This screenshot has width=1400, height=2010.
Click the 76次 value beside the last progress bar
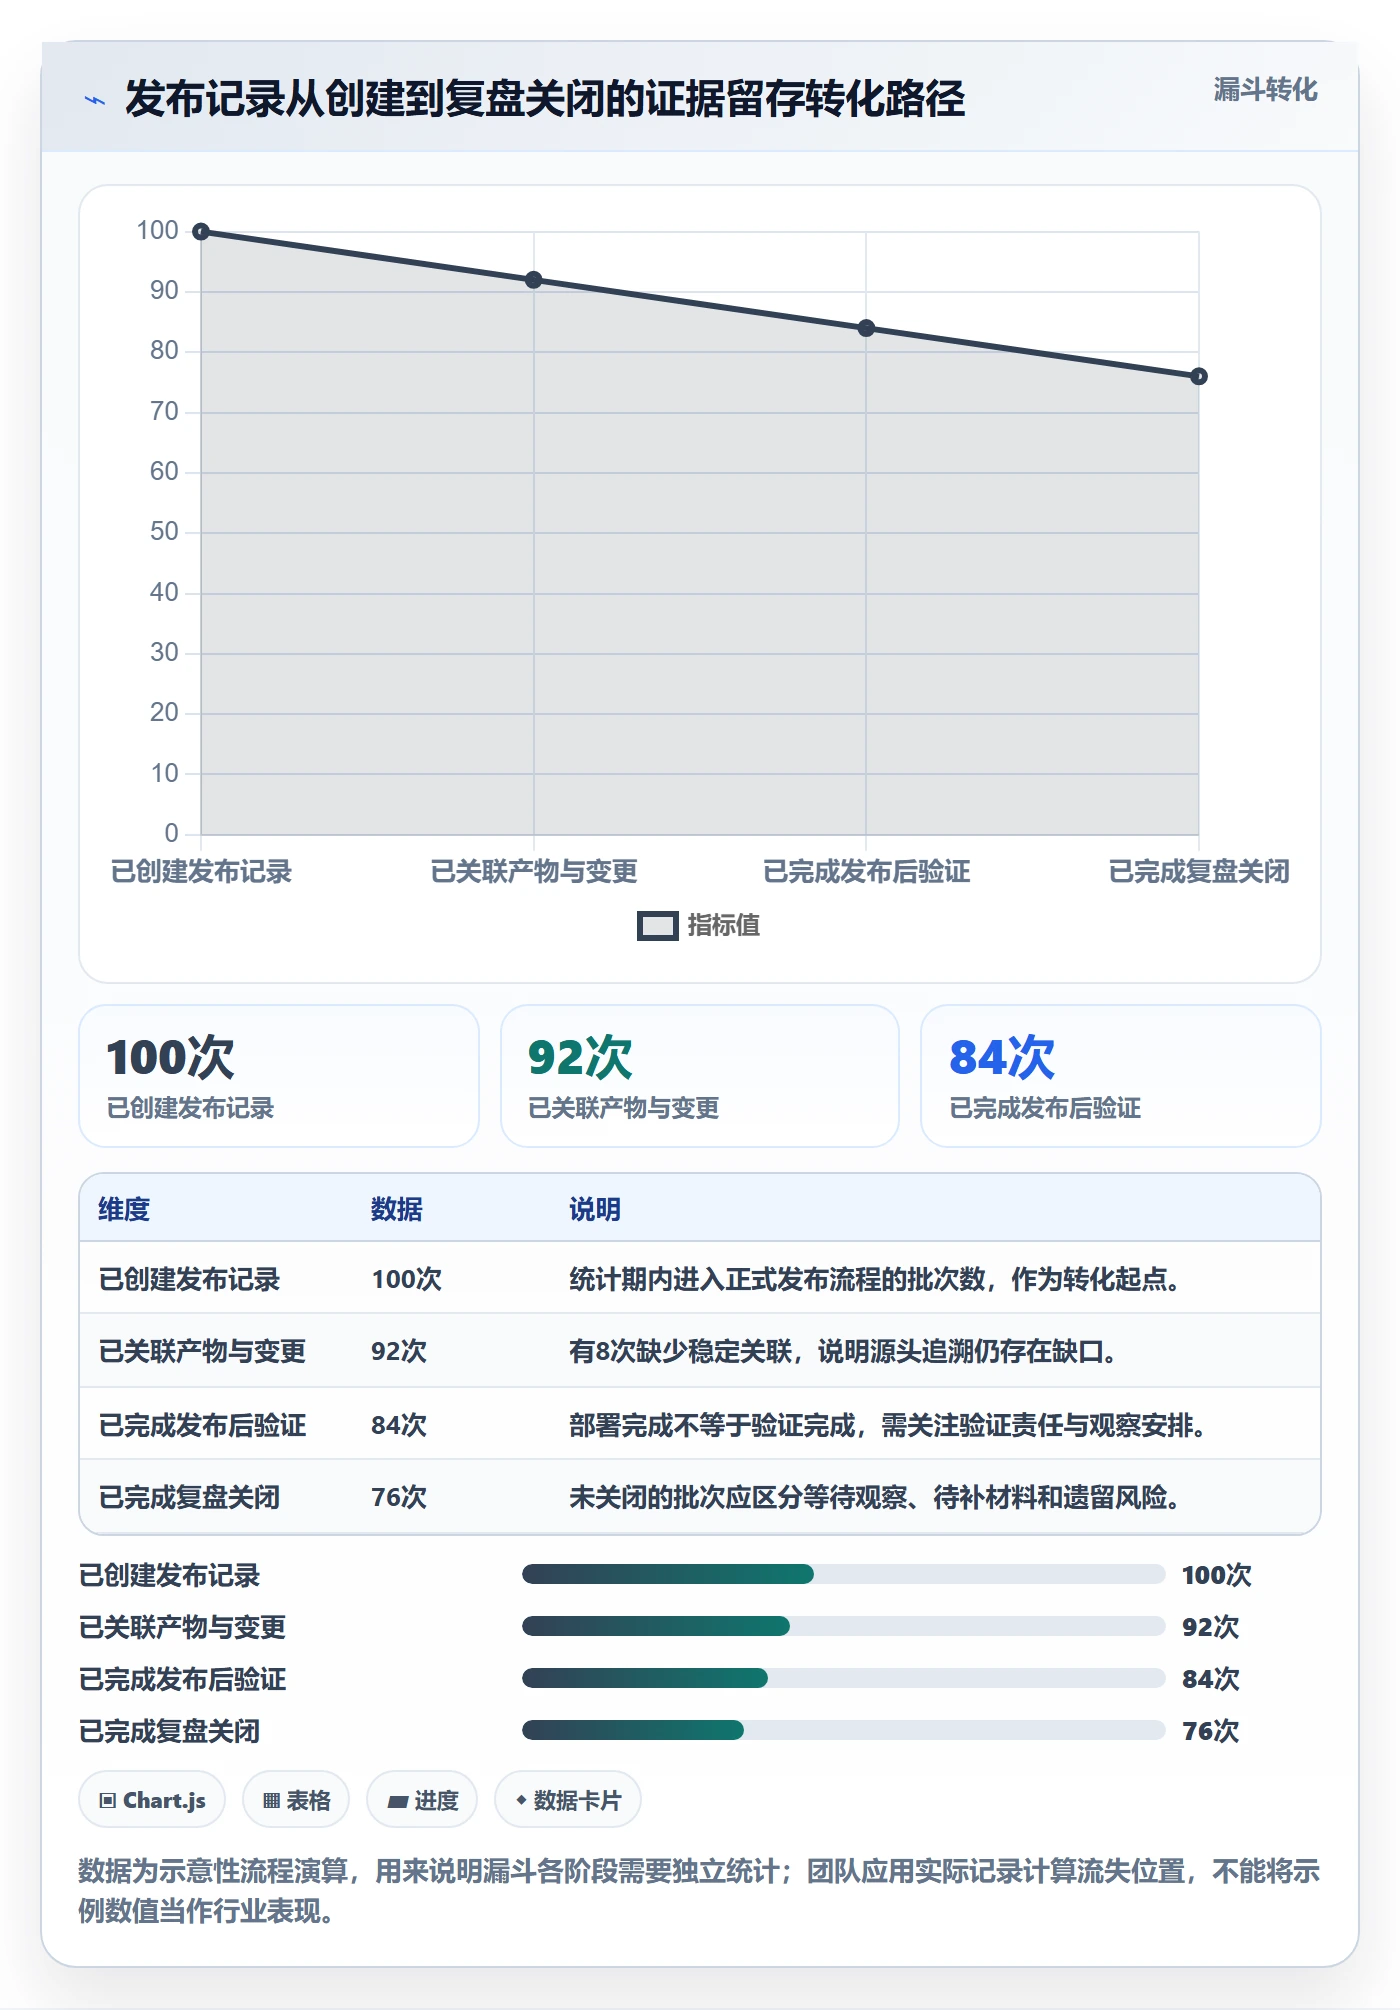(x=1210, y=1731)
